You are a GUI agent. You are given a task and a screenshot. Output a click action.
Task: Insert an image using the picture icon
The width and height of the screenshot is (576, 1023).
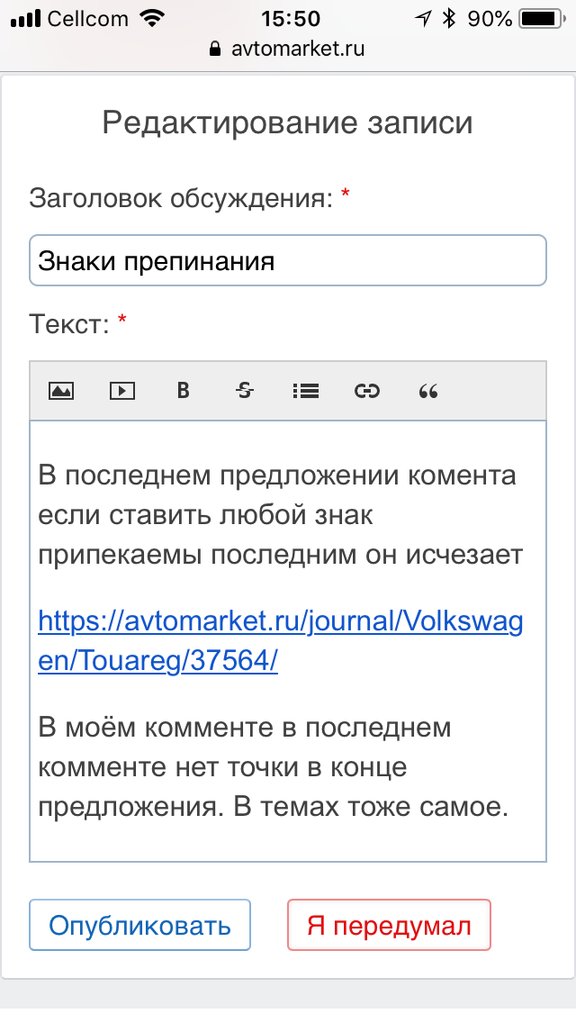point(61,391)
